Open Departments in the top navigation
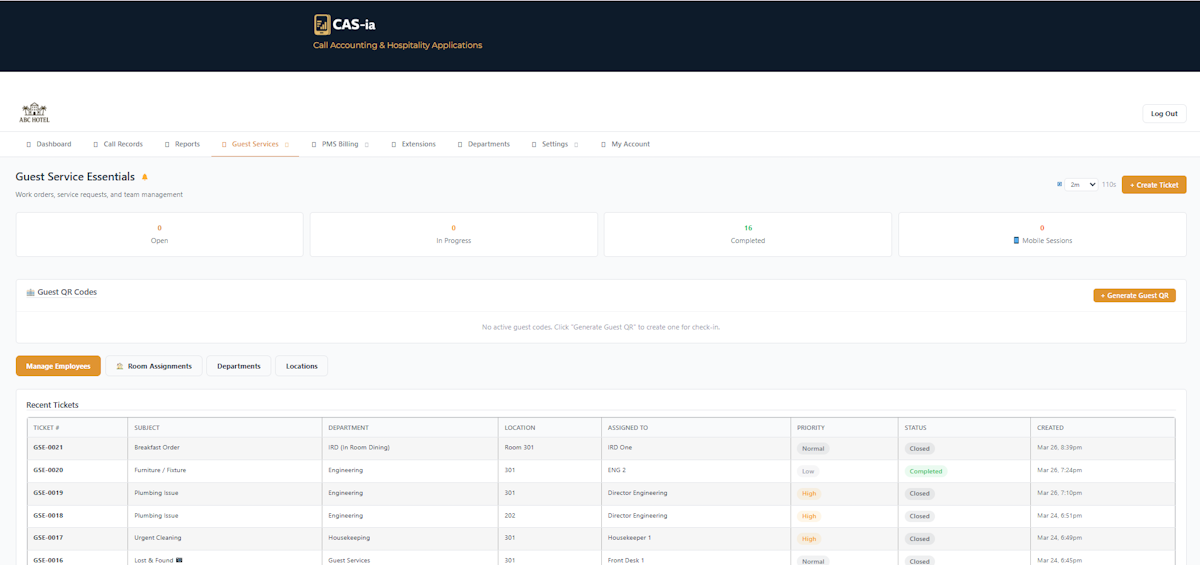The width and height of the screenshot is (1200, 565). pos(483,144)
